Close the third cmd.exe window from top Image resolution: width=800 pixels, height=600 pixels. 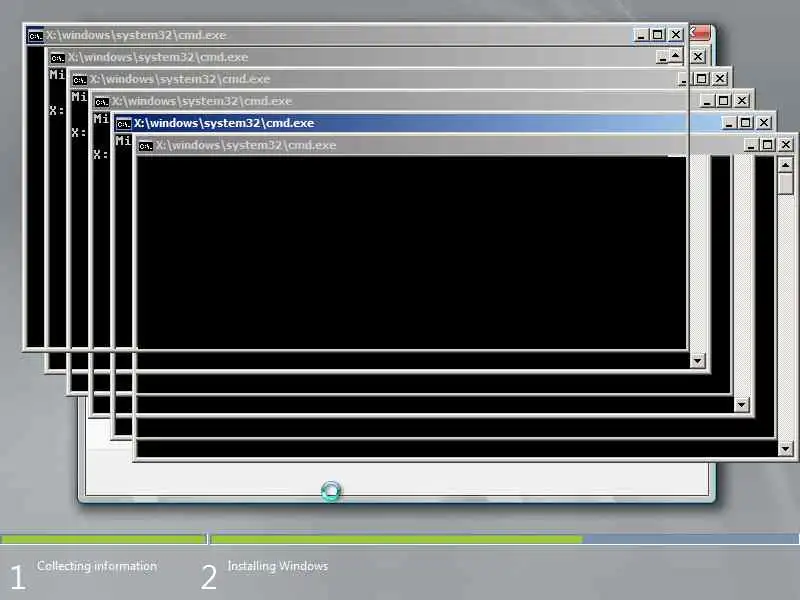(719, 79)
